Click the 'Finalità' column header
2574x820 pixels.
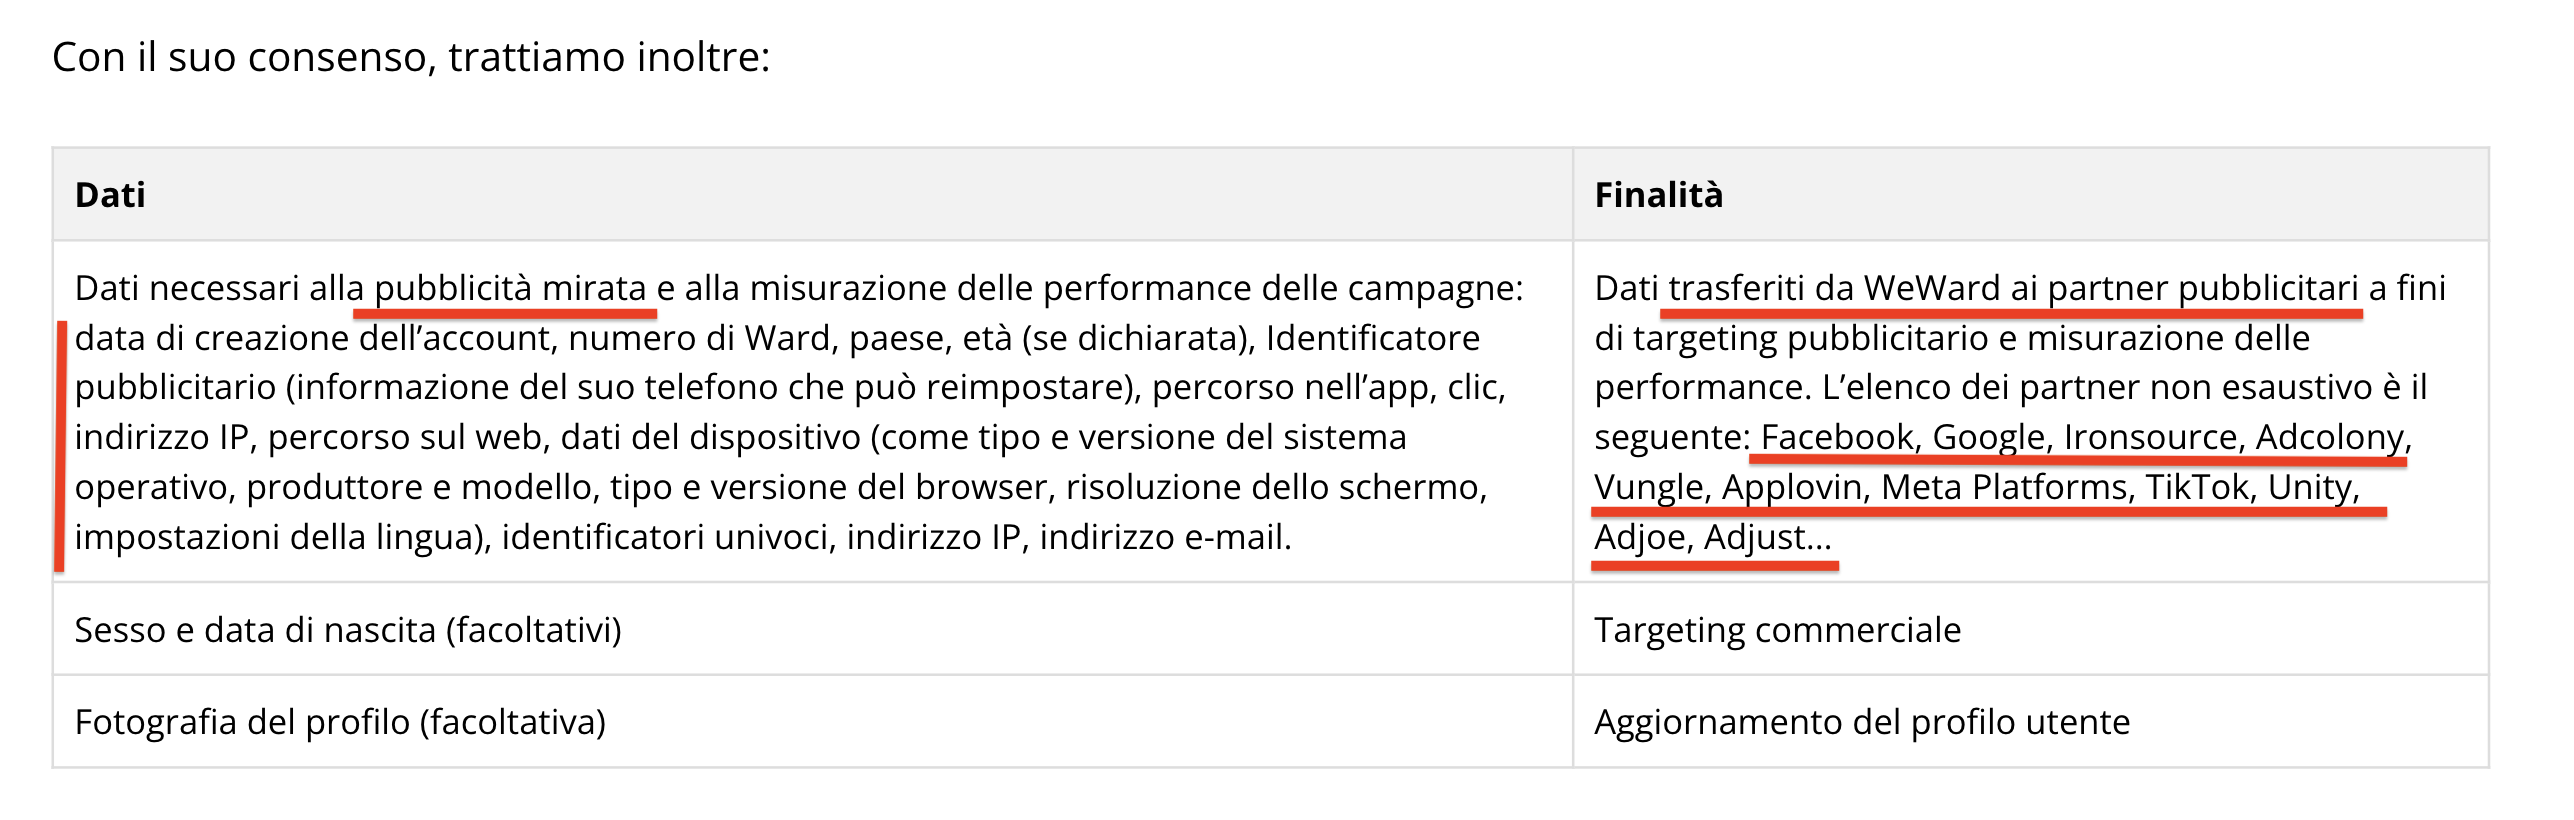(x=1658, y=195)
